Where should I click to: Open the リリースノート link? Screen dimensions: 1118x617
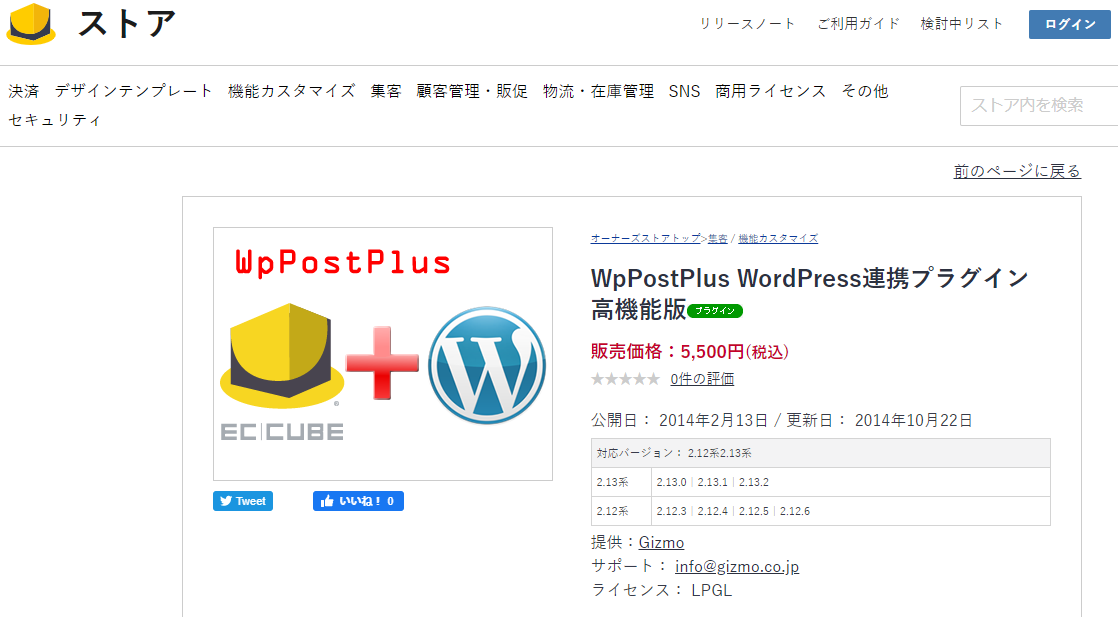747,24
